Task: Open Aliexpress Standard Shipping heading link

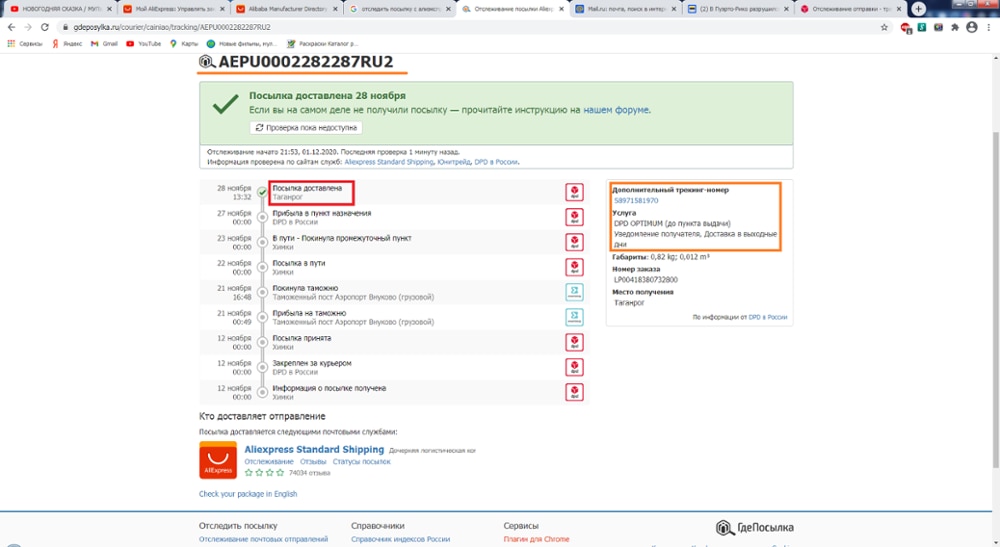Action: click(x=314, y=449)
